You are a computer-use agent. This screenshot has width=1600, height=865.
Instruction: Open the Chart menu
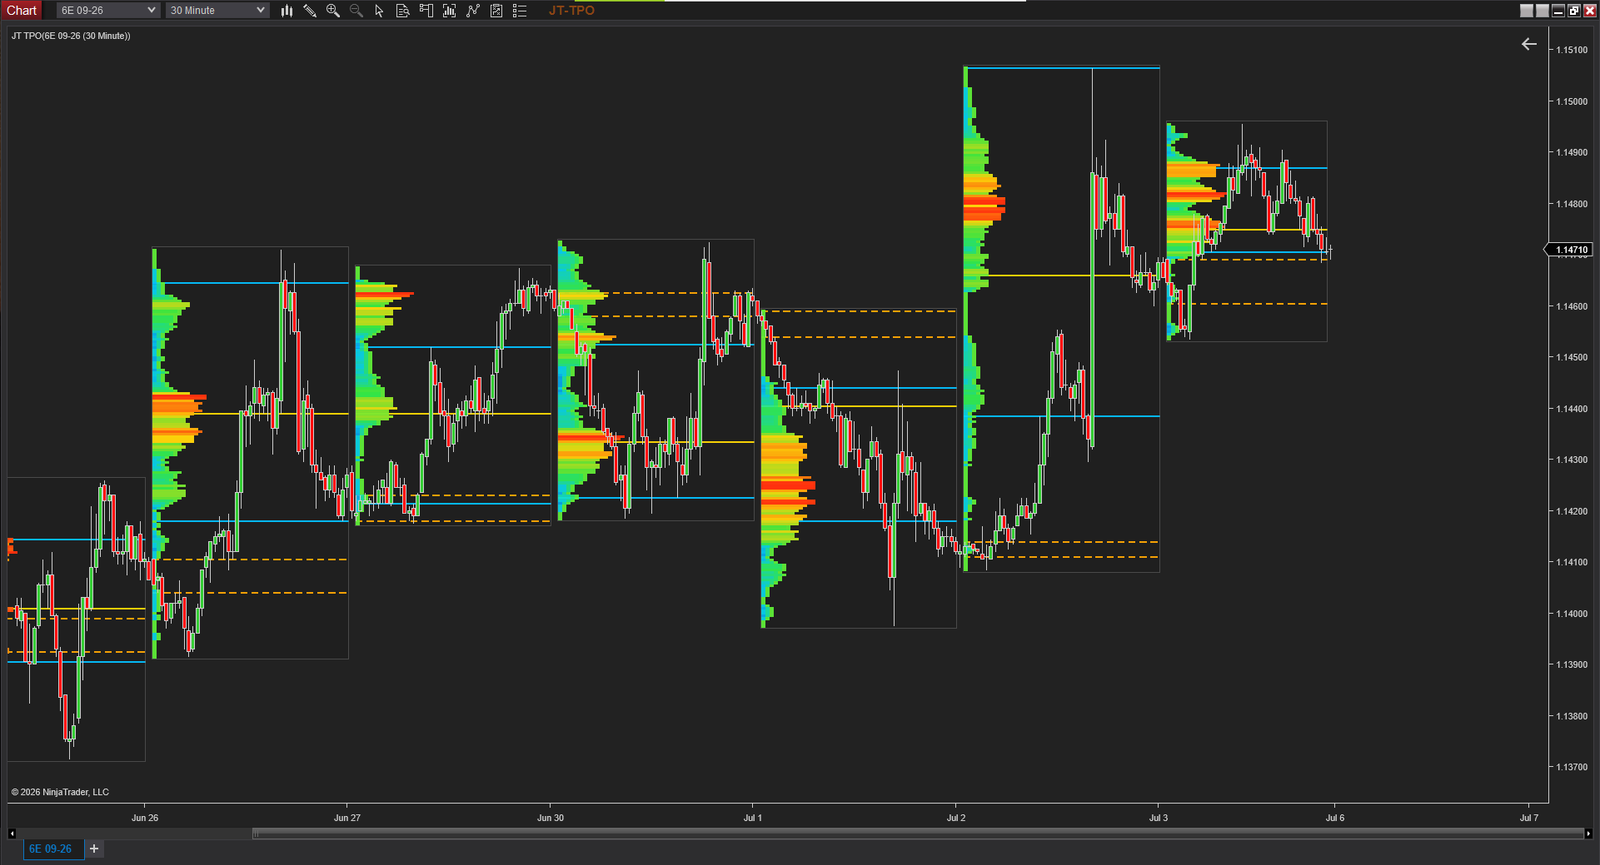[21, 10]
